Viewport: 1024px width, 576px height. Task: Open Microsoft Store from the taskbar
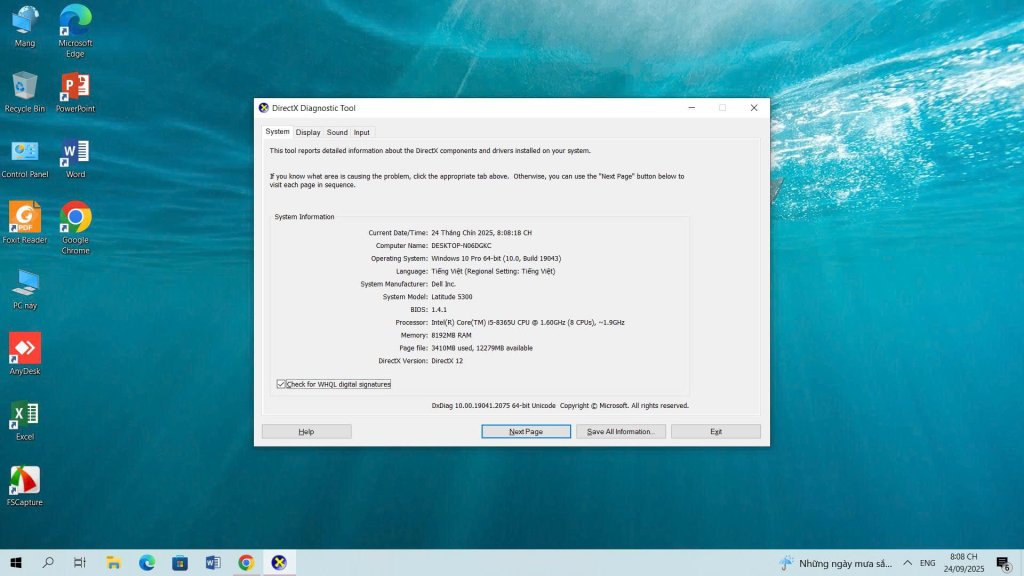(x=180, y=563)
